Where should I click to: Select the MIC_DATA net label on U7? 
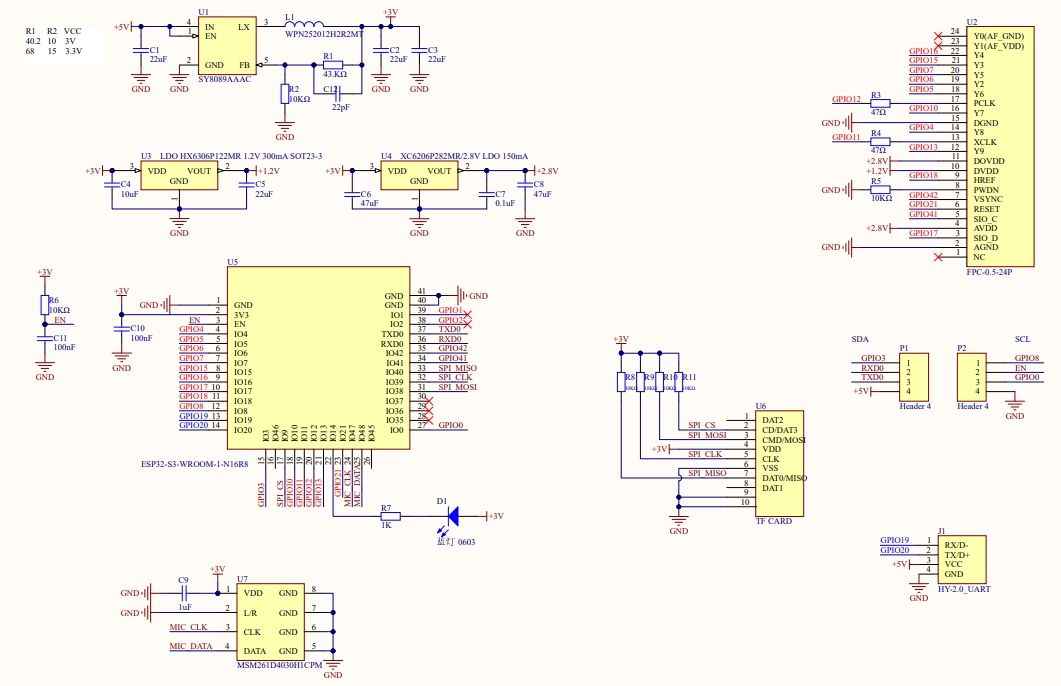[x=190, y=646]
